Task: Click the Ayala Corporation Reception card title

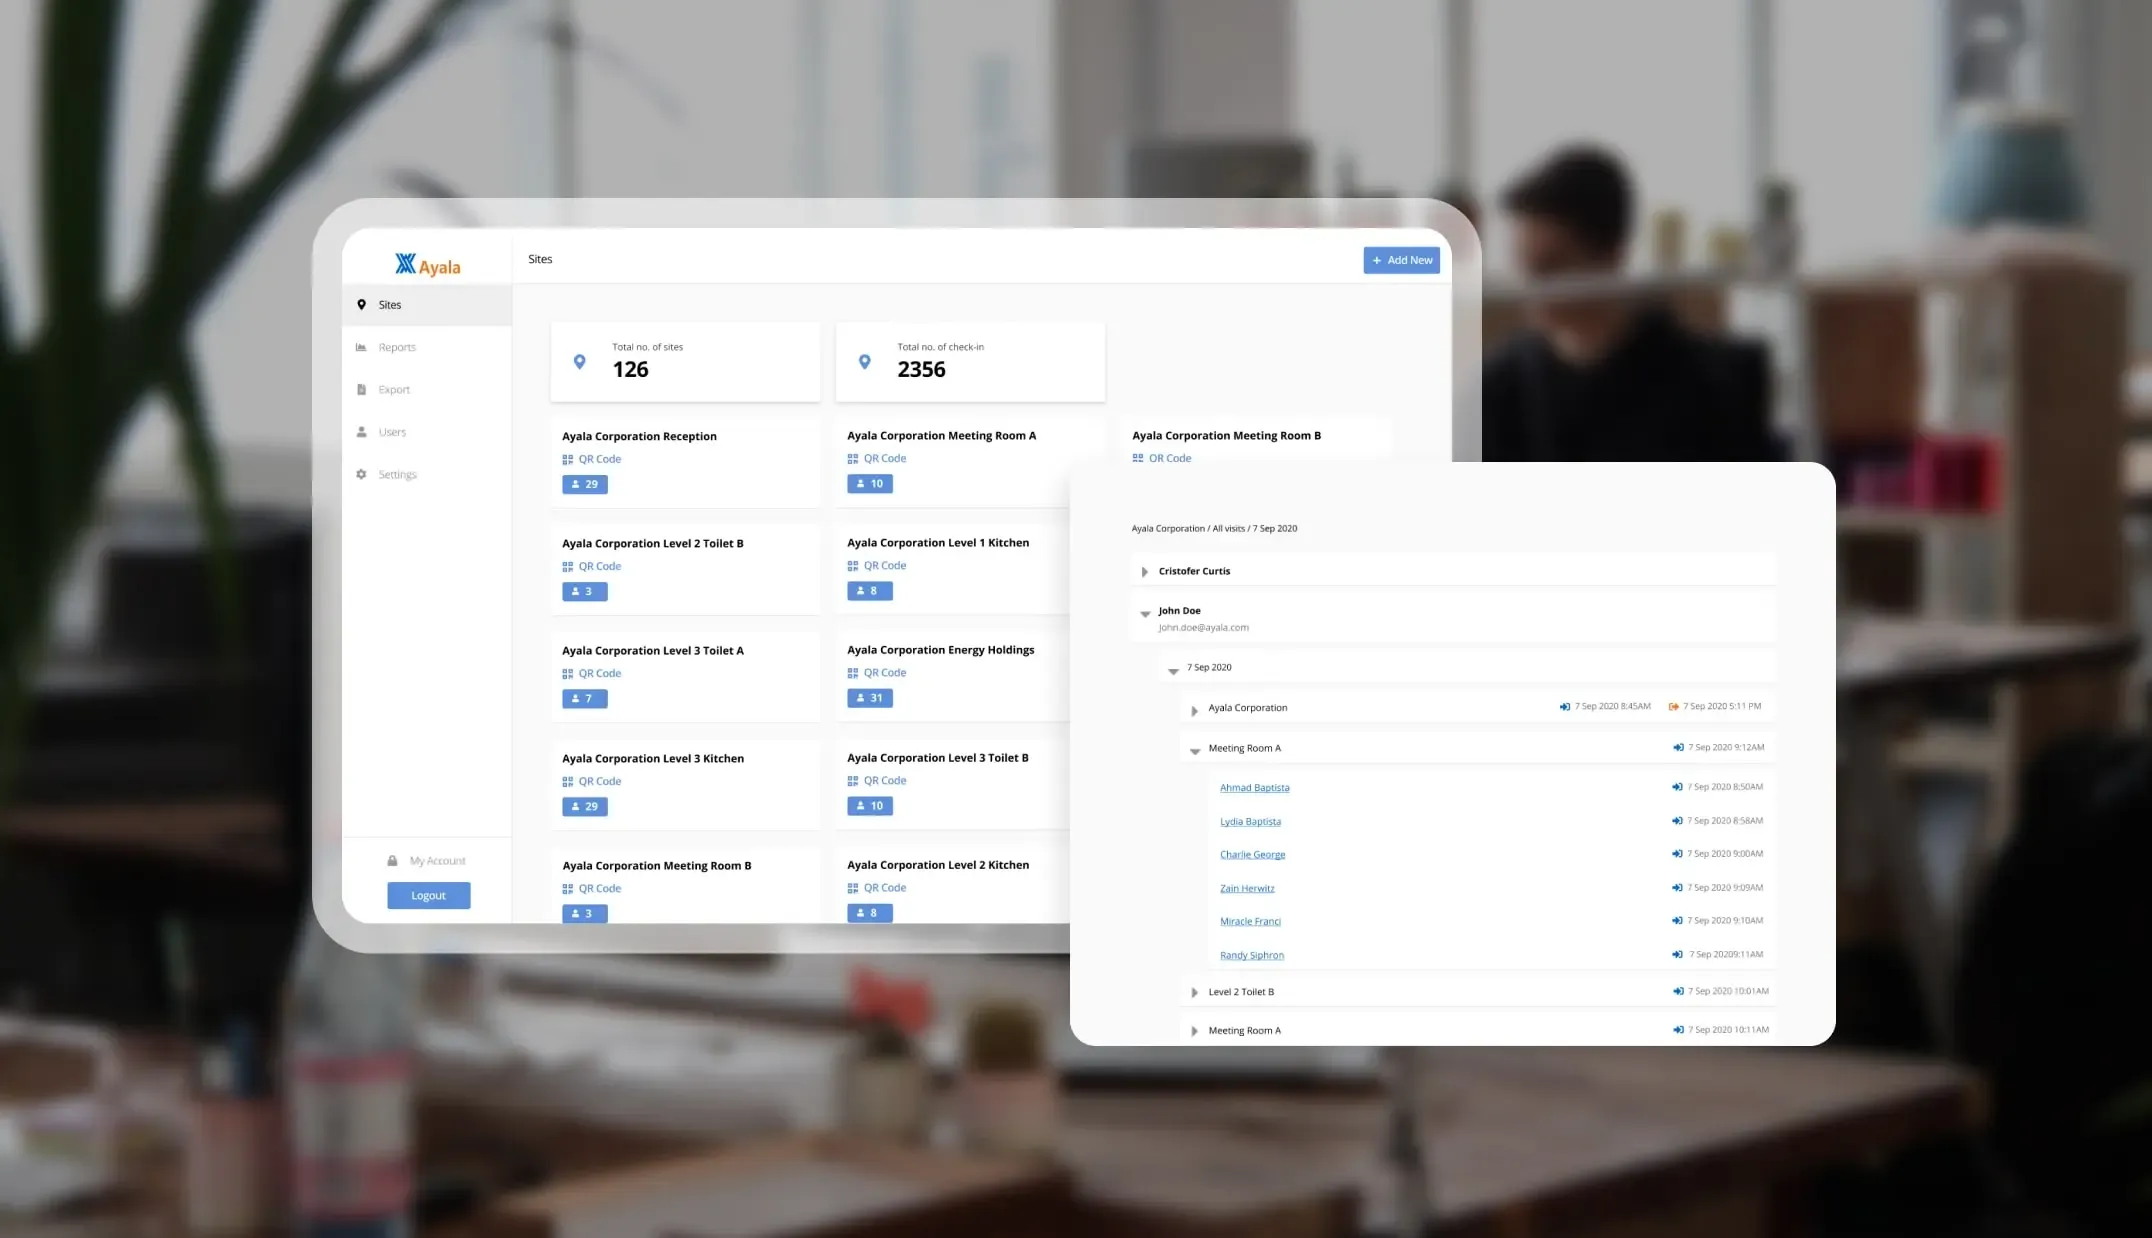Action: (x=640, y=437)
